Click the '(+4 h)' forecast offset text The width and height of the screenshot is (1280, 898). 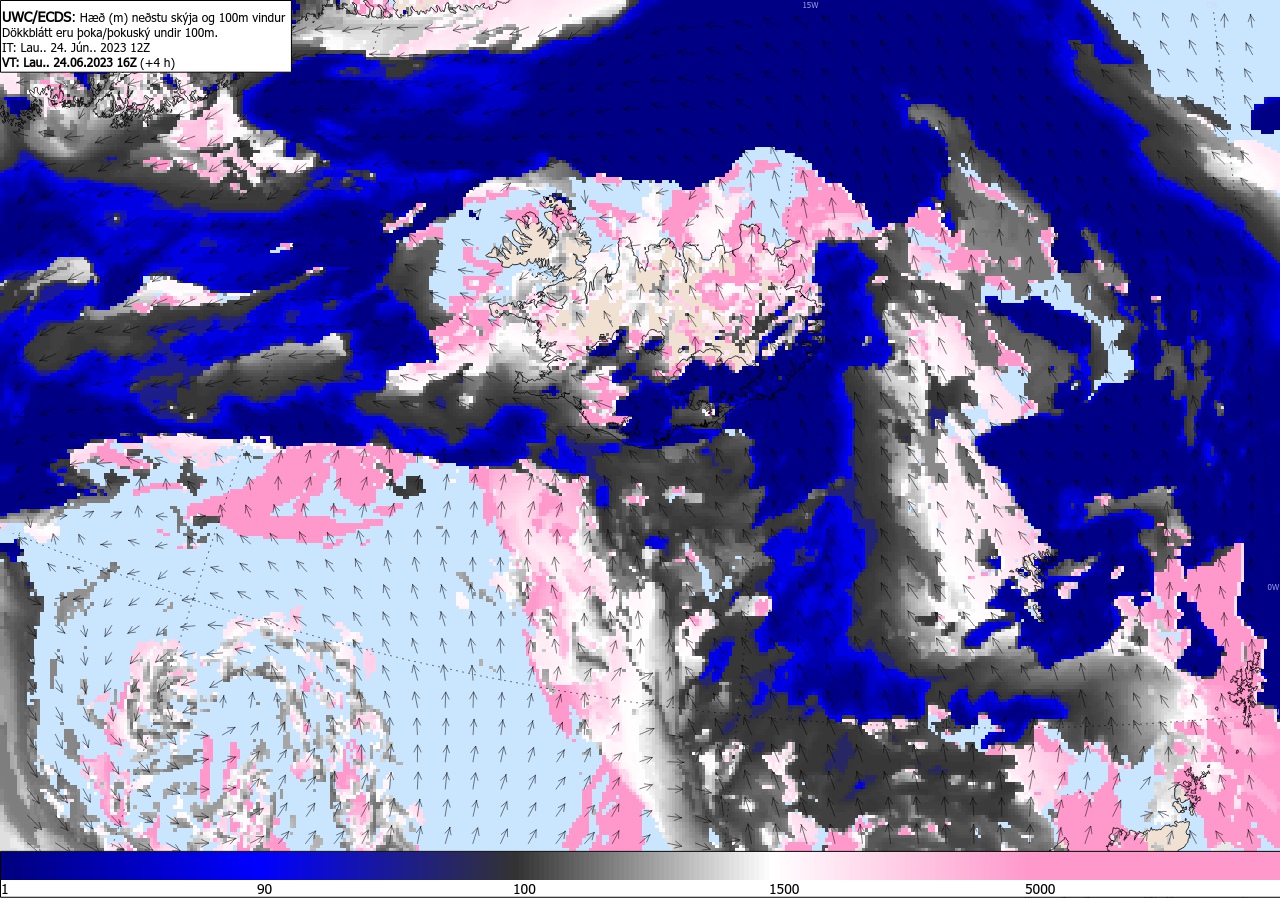[x=157, y=62]
